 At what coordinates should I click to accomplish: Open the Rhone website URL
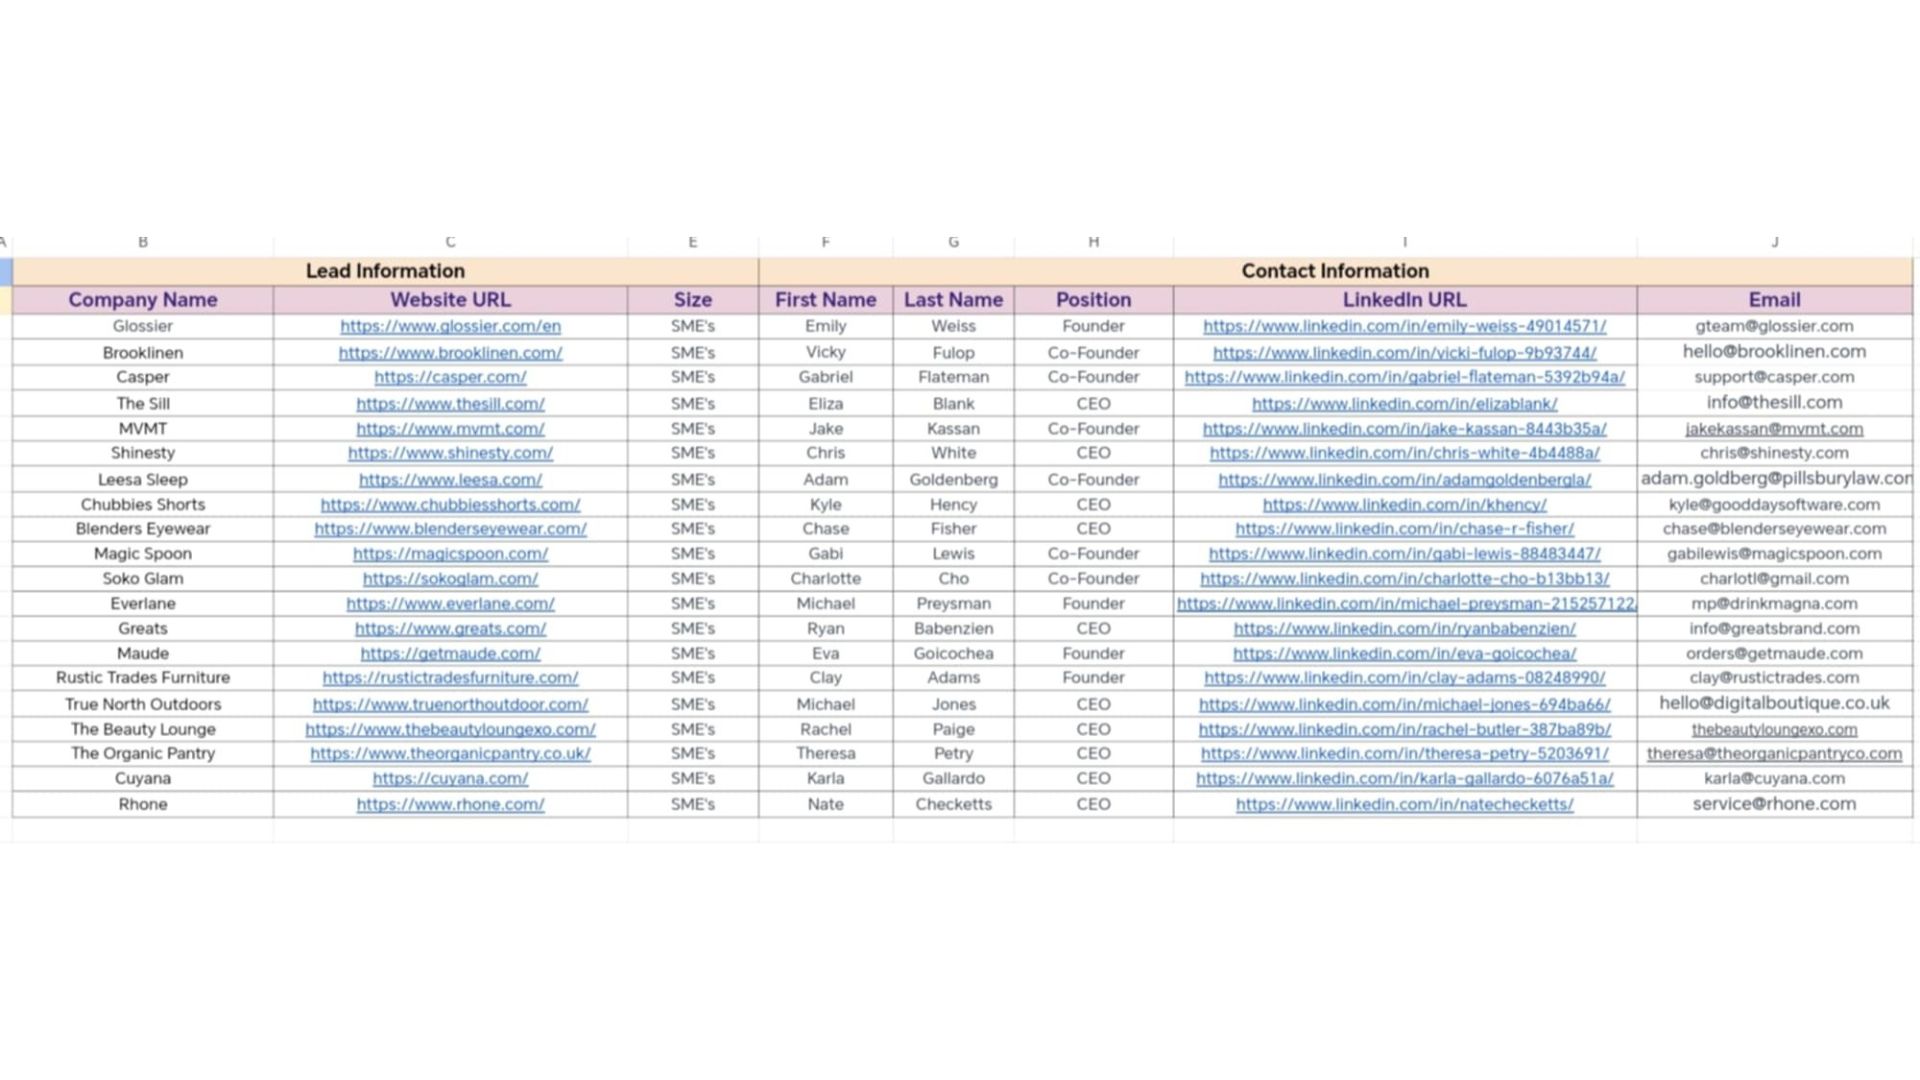pos(450,804)
